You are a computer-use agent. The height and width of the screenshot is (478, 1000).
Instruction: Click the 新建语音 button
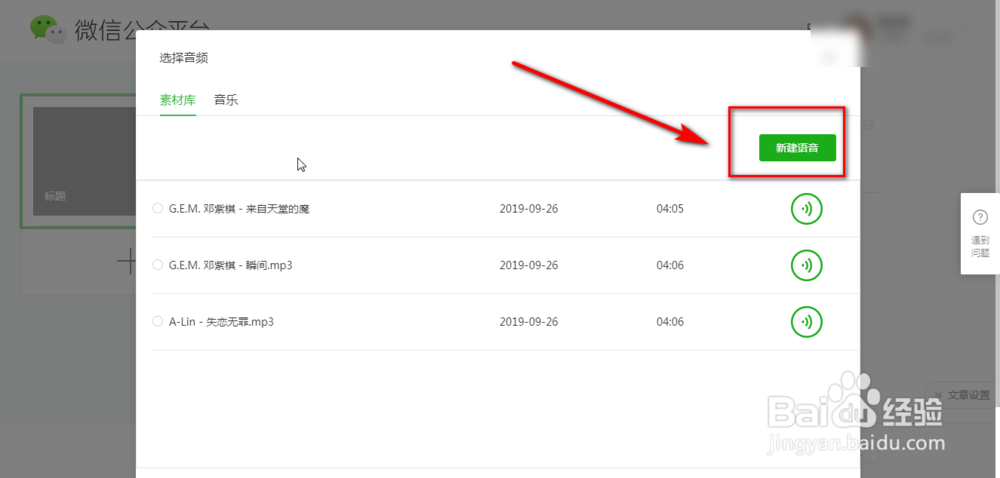click(797, 148)
